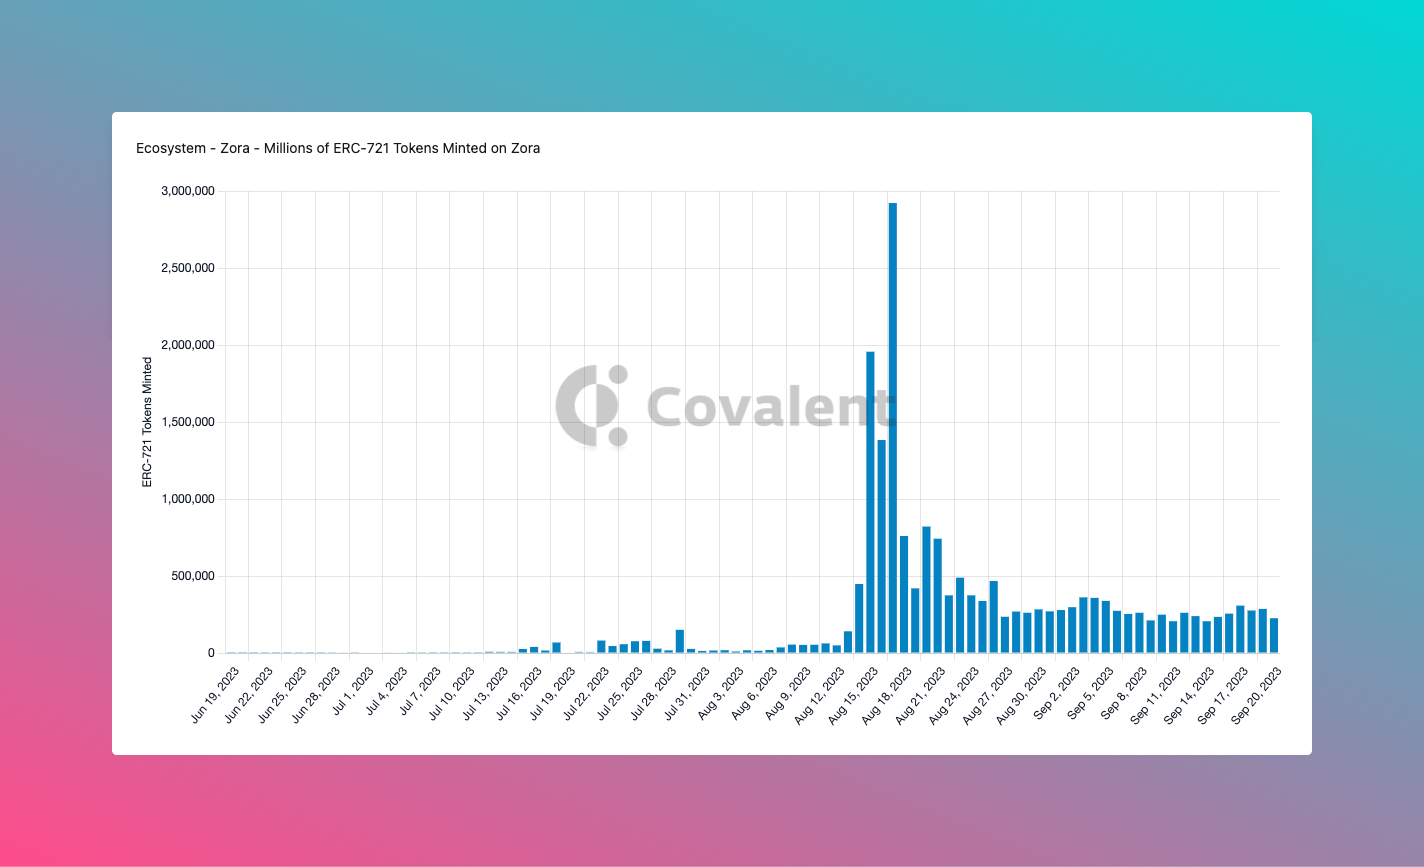Click the vertical axis label 'ERC-721 Tokens Minted'
The image size is (1424, 867).
pos(147,422)
